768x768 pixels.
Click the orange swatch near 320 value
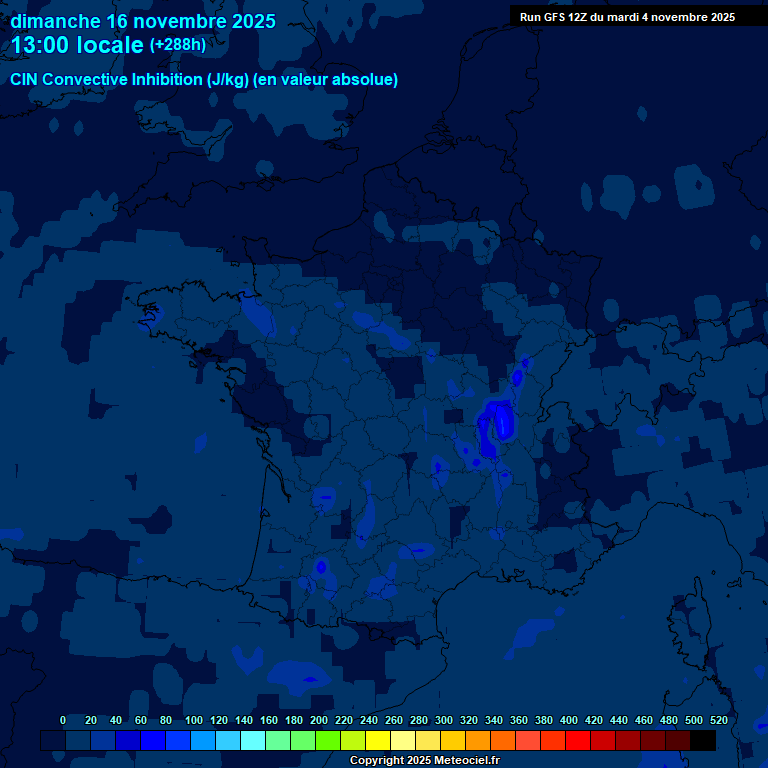pos(478,741)
